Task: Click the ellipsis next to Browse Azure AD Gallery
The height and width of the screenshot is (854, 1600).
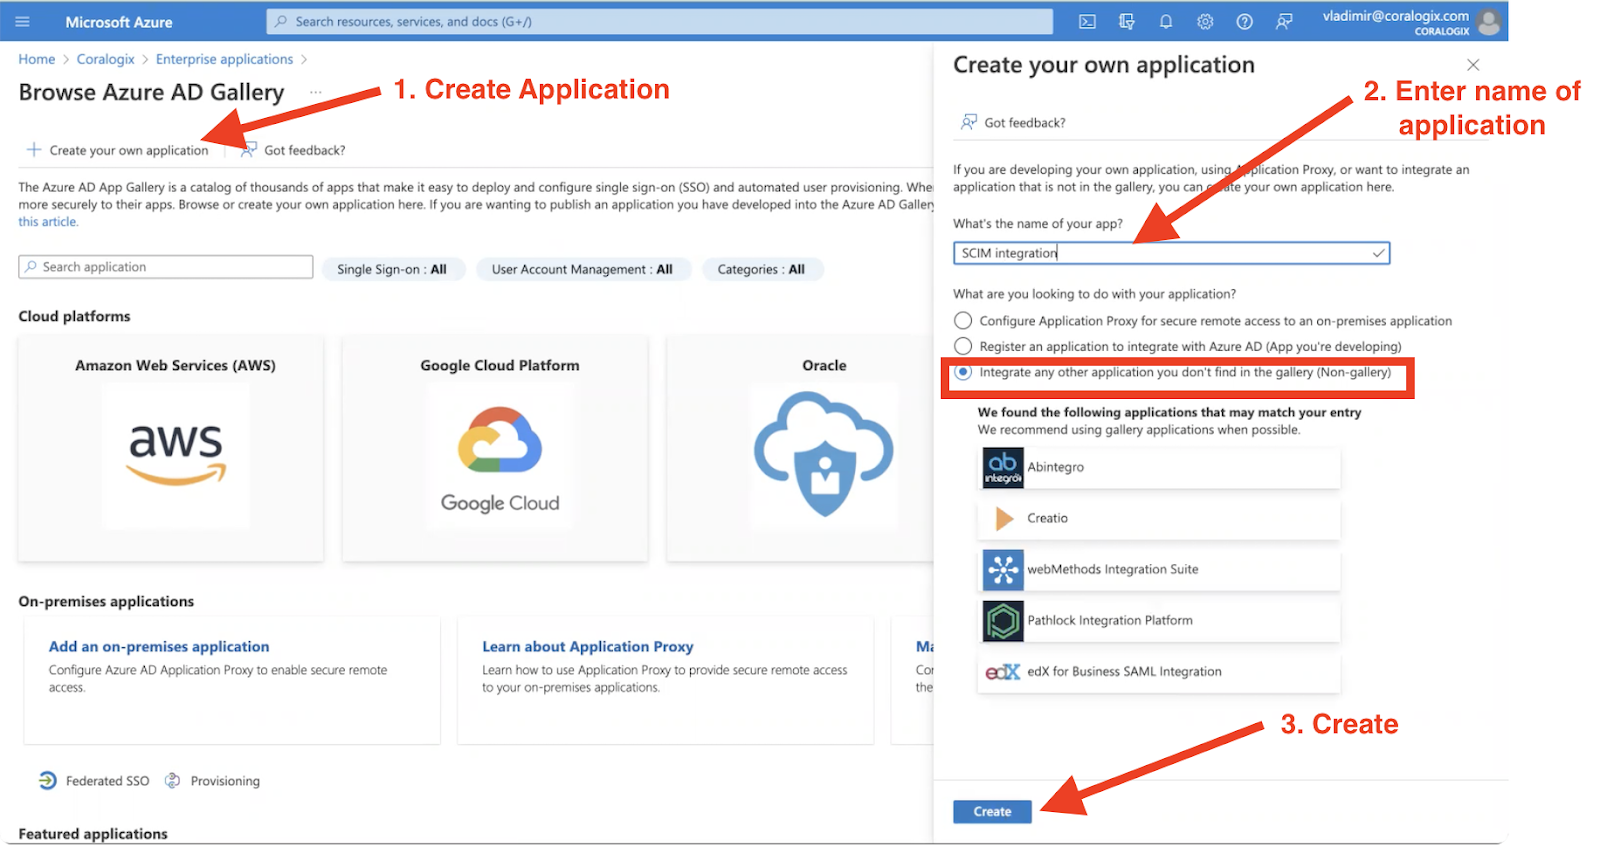Action: (x=316, y=92)
